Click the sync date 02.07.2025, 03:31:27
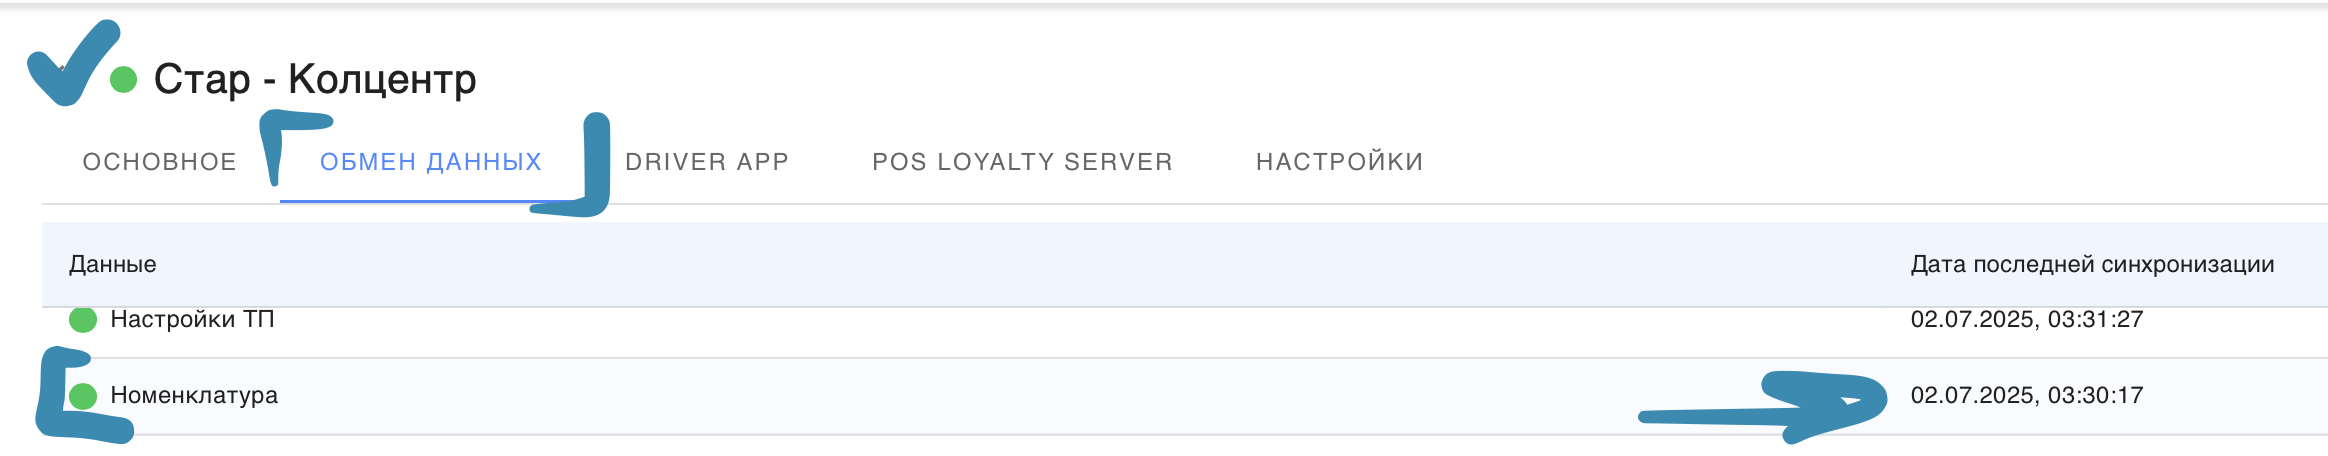 2026,320
